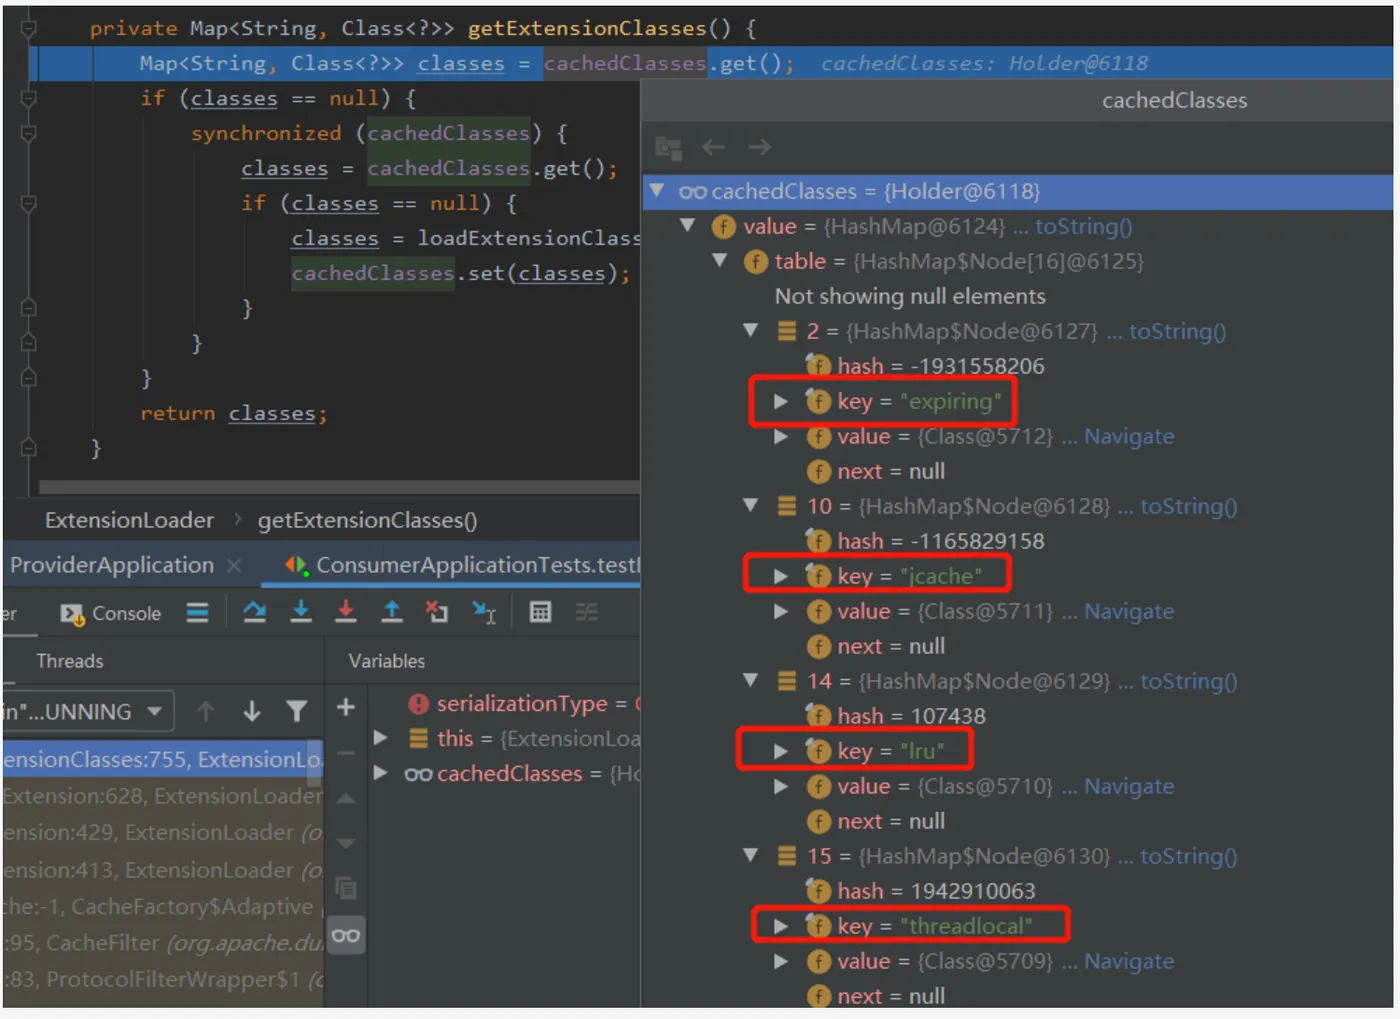Expand value = {Class@5712} entry
The image size is (1400, 1019).
pyautogui.click(x=781, y=436)
